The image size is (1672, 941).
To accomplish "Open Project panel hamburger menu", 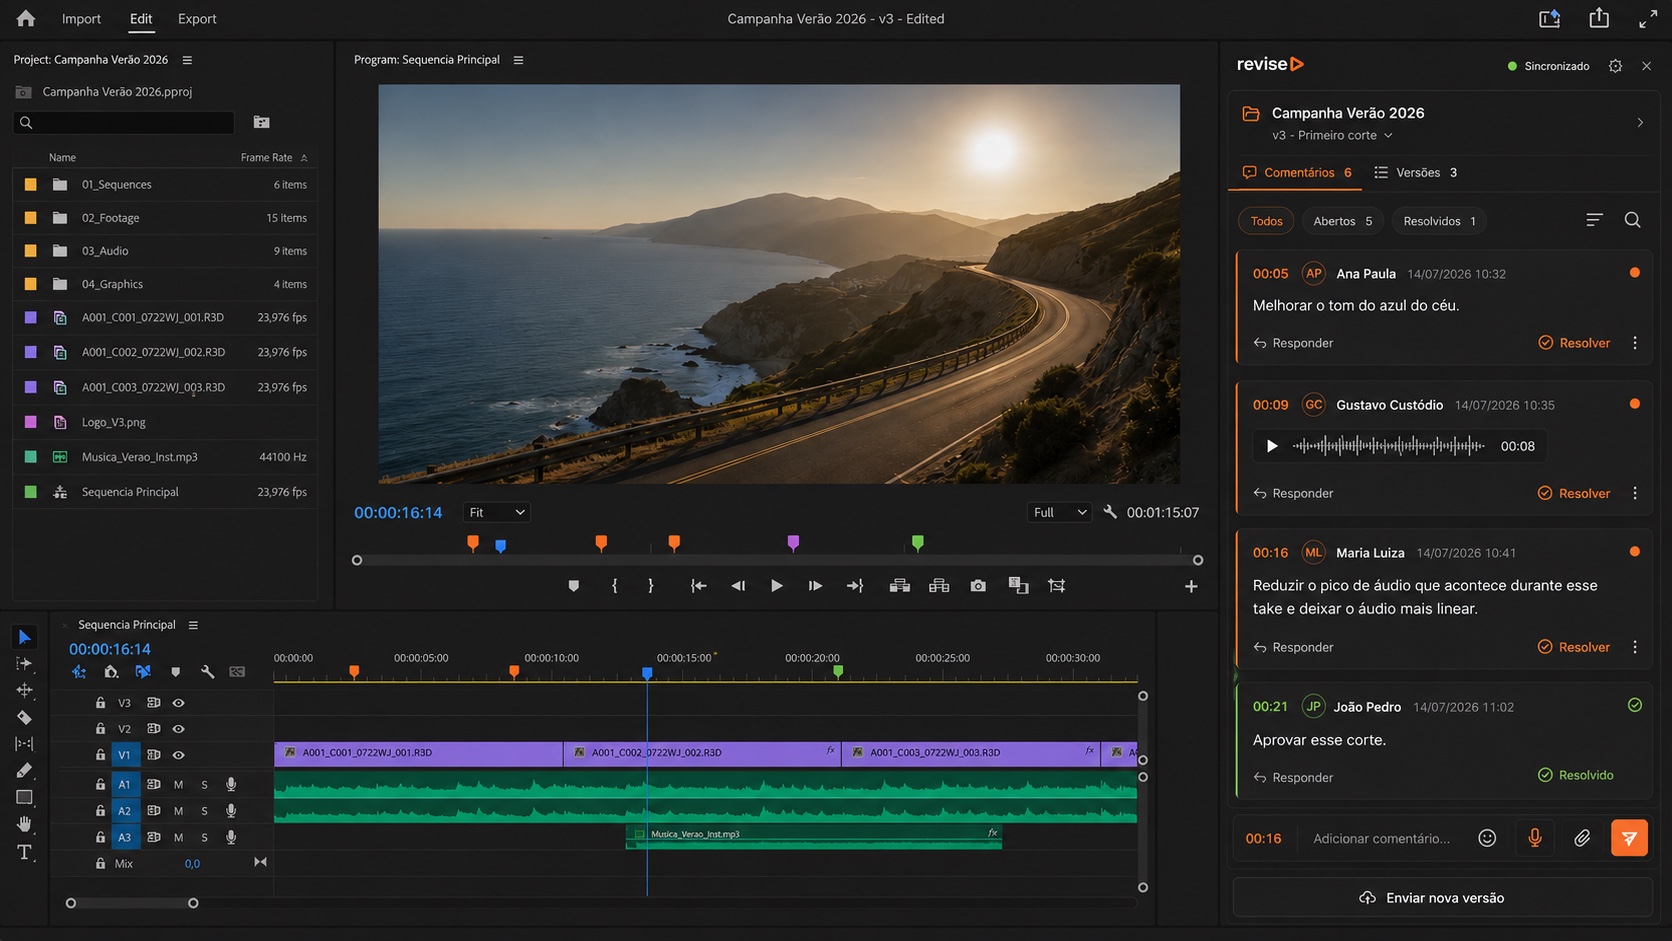I will point(187,60).
